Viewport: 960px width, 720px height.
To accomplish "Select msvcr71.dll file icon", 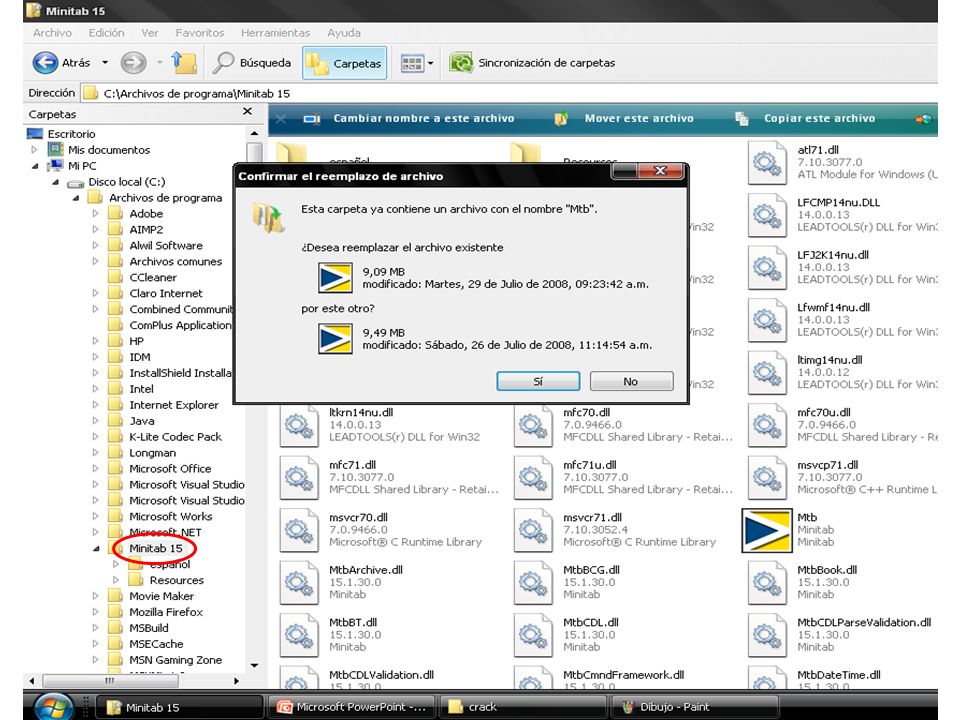I will point(533,530).
